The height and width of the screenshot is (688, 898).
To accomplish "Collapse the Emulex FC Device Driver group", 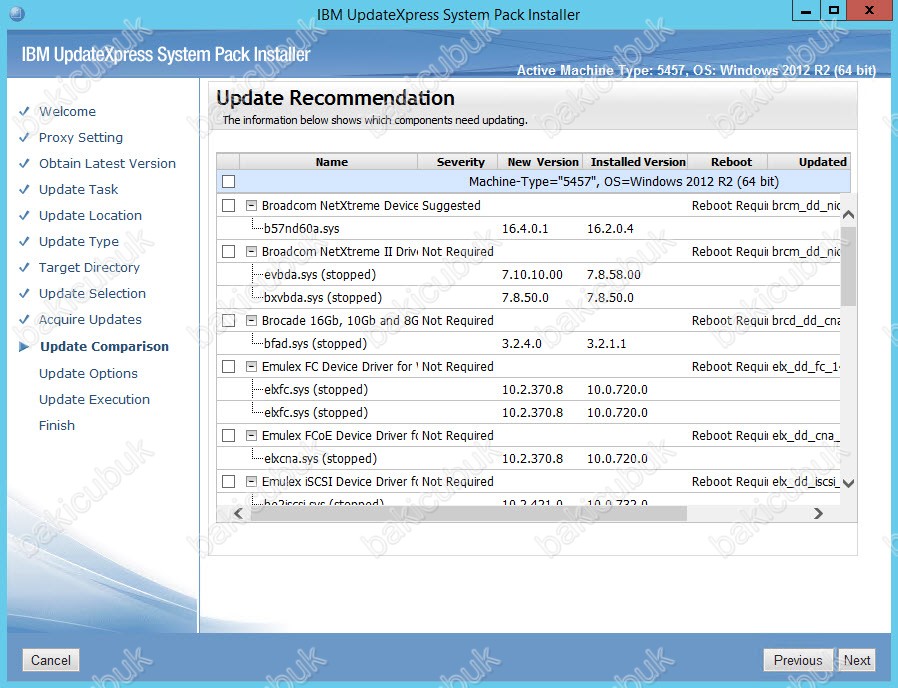I will point(251,367).
